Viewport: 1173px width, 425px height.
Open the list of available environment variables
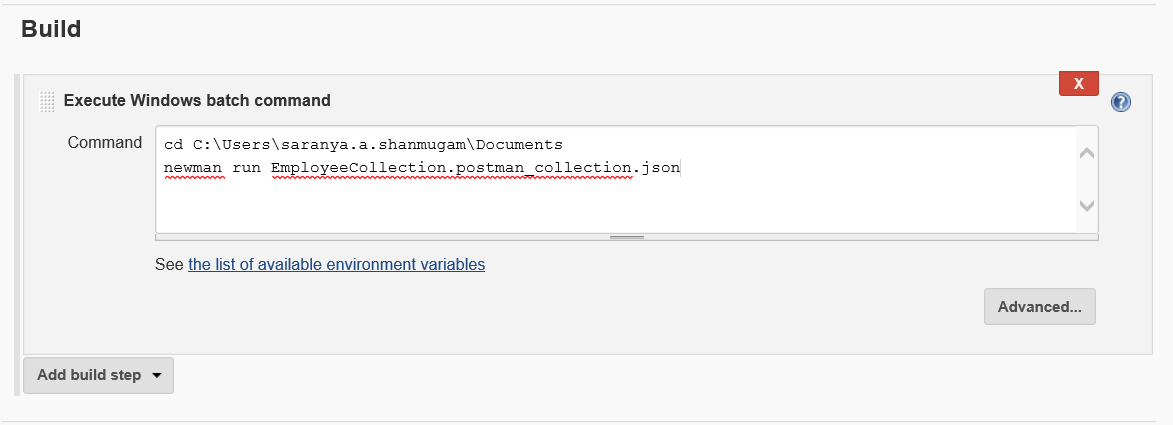pos(336,265)
